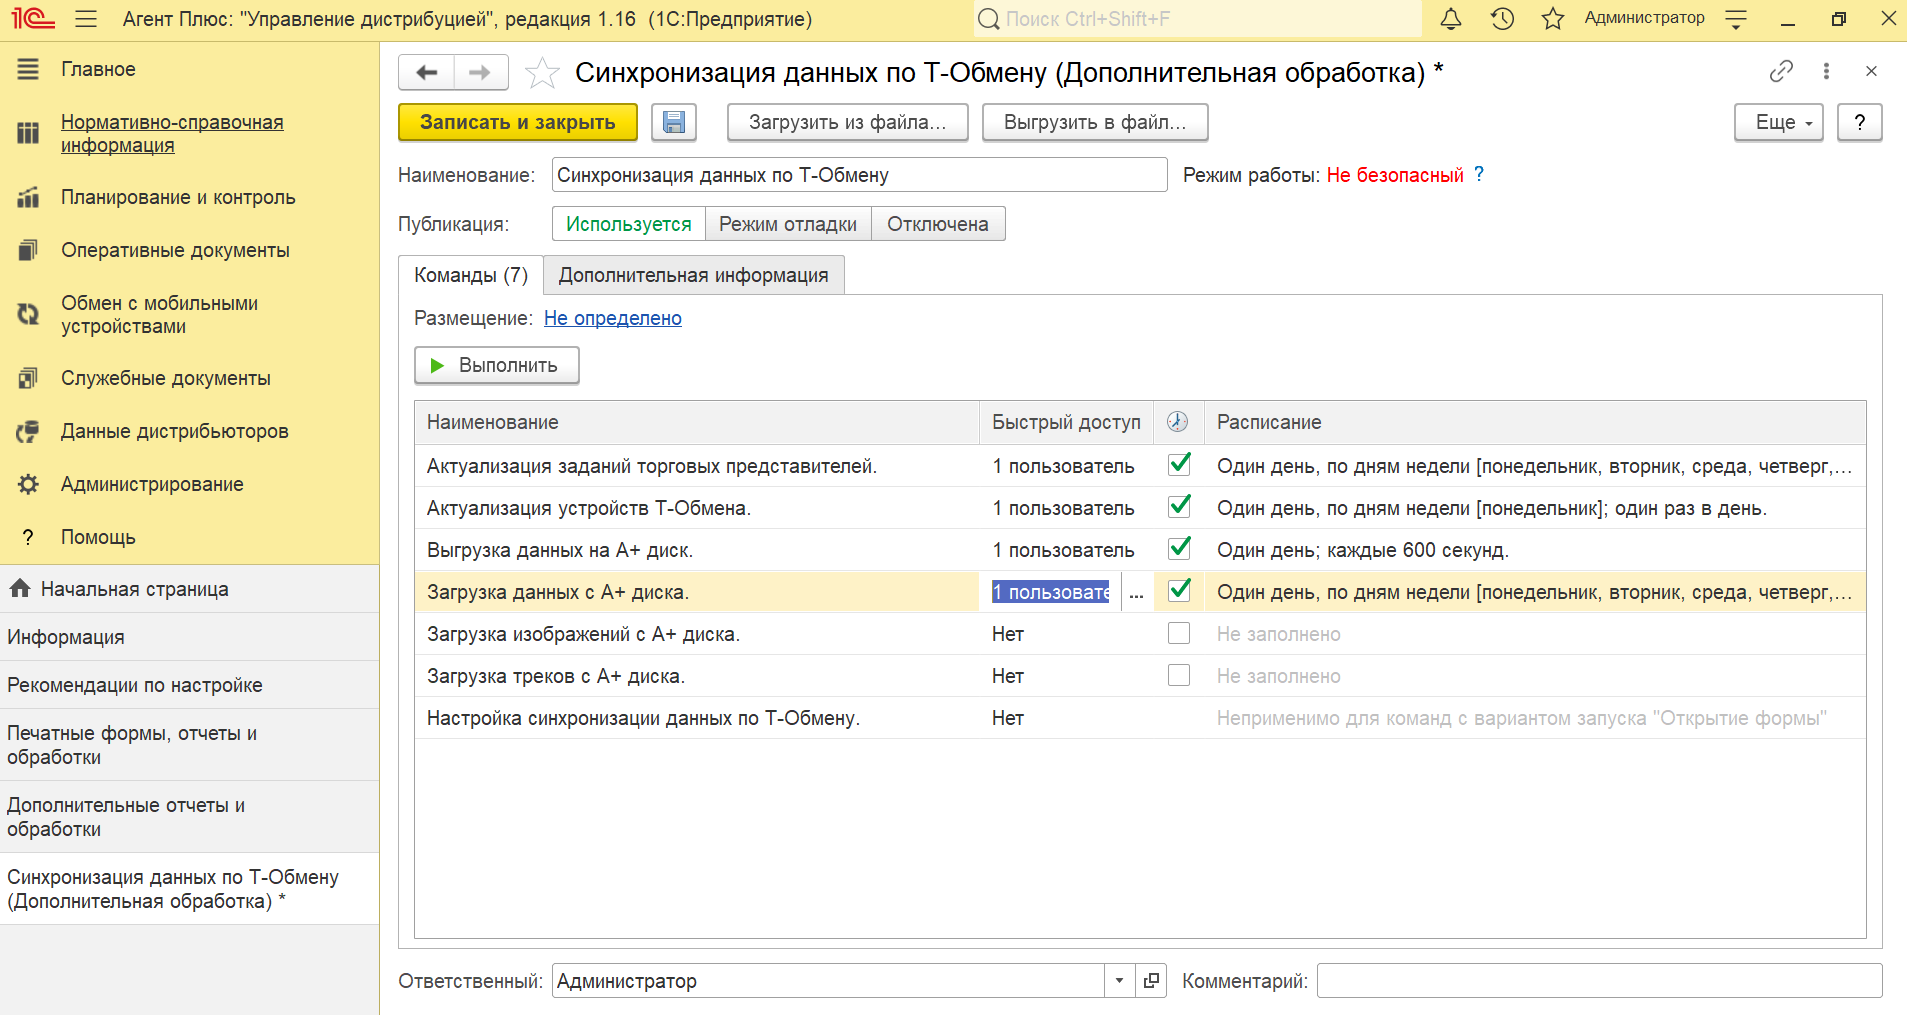Uncheck schedule for Актуализация заданий торговых представителей

pos(1179,464)
